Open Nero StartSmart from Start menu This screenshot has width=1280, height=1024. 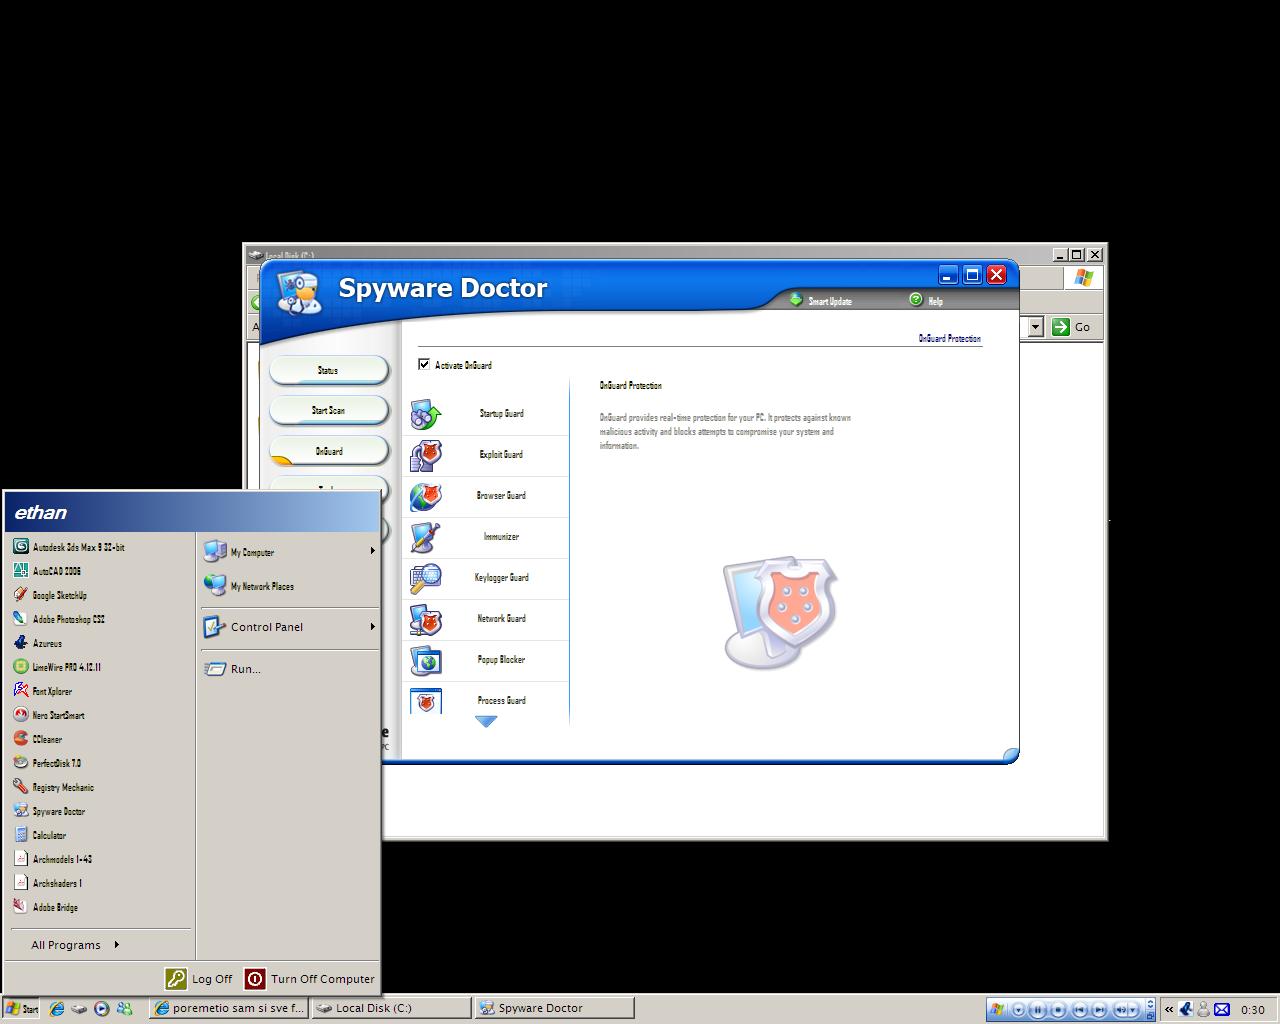pyautogui.click(x=100, y=715)
